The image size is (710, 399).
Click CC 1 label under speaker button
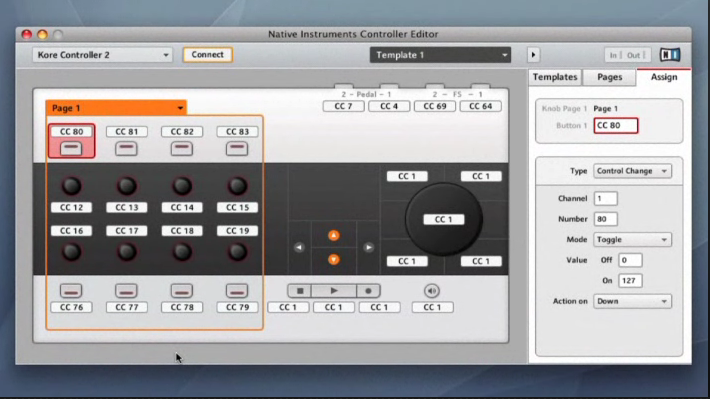click(x=432, y=307)
